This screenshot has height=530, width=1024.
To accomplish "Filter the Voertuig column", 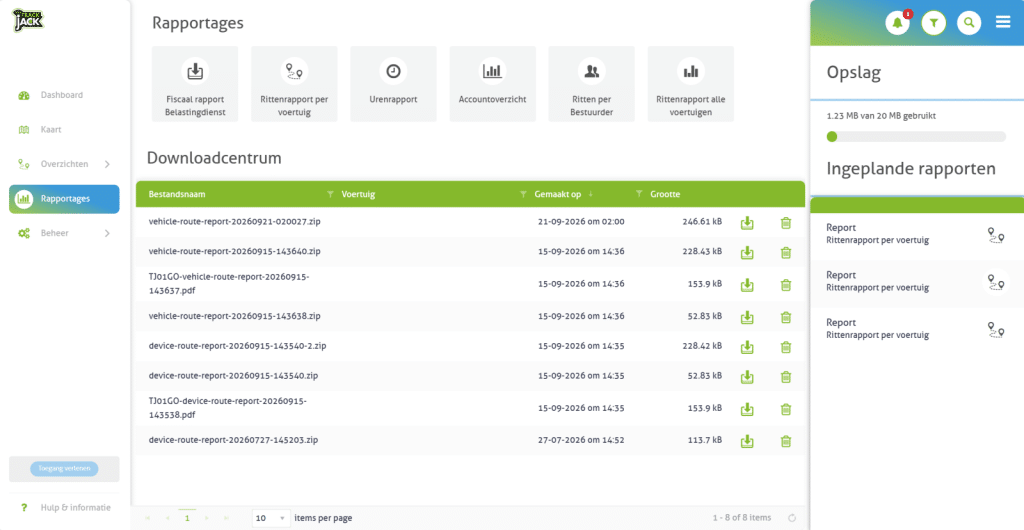I will pyautogui.click(x=523, y=195).
